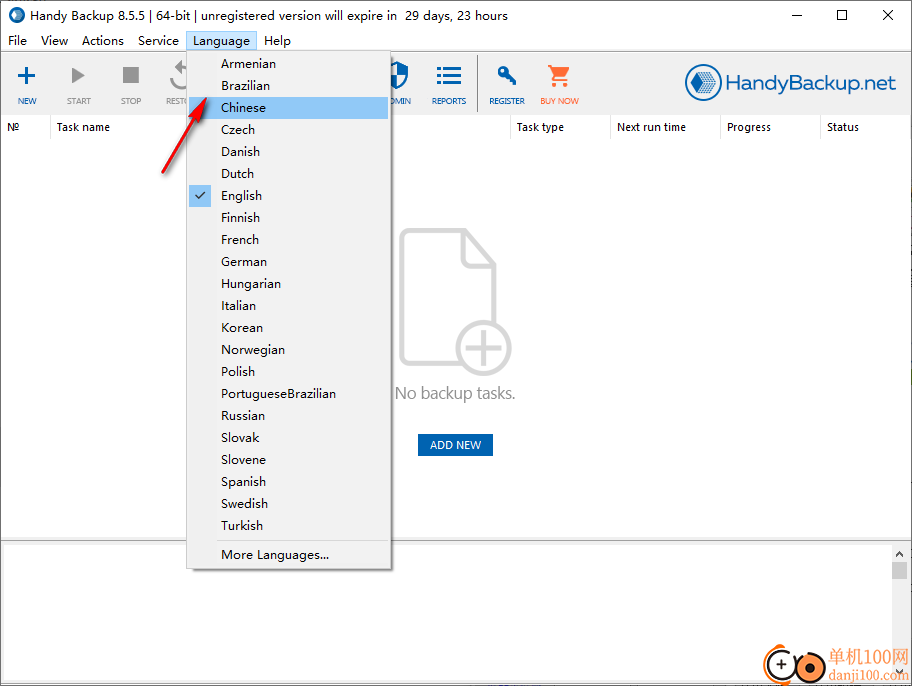The width and height of the screenshot is (912, 686).
Task: Select French language
Action: pyautogui.click(x=288, y=240)
